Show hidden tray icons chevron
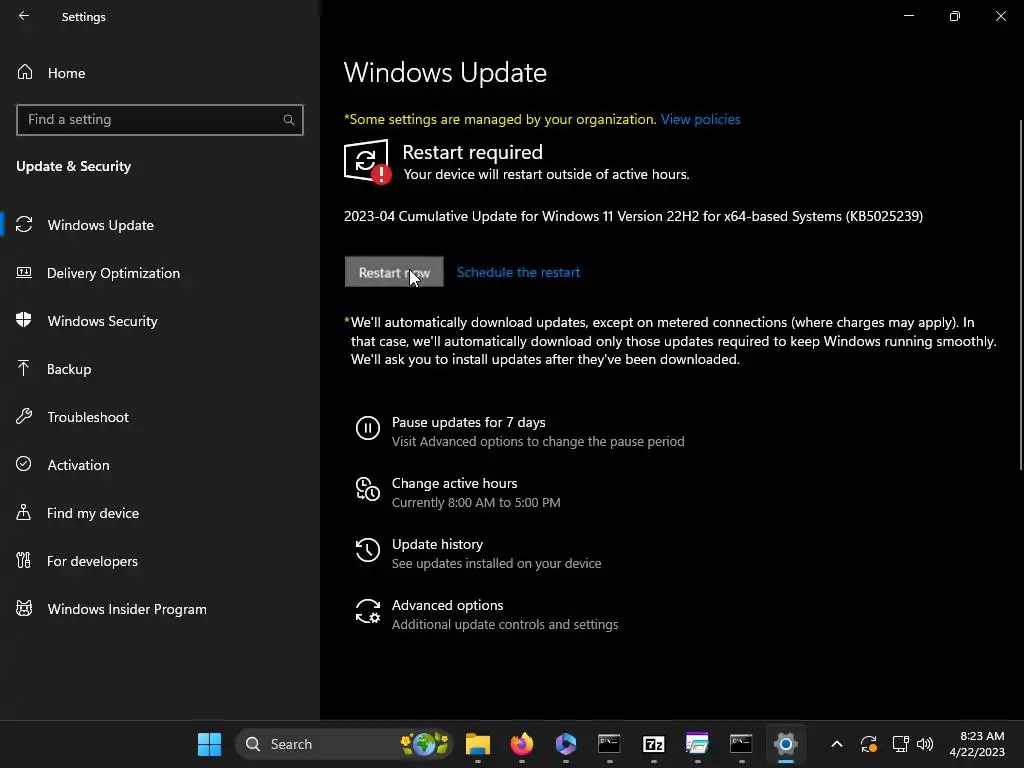 click(x=837, y=744)
